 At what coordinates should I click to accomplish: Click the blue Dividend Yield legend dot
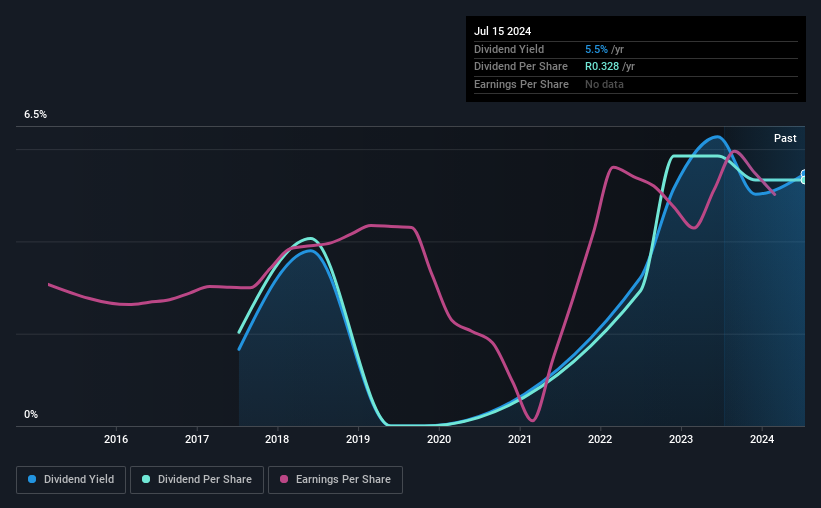pos(32,479)
